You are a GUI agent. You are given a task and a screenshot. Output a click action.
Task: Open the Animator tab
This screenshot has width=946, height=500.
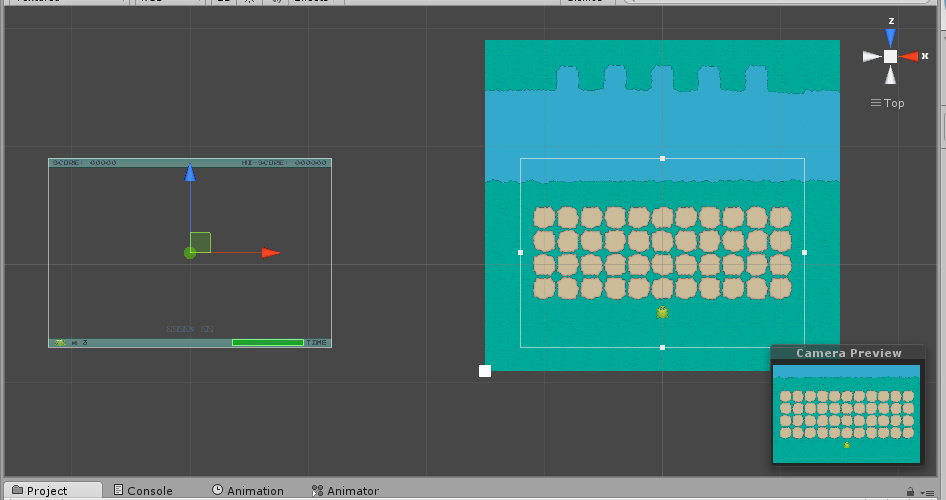(x=345, y=490)
